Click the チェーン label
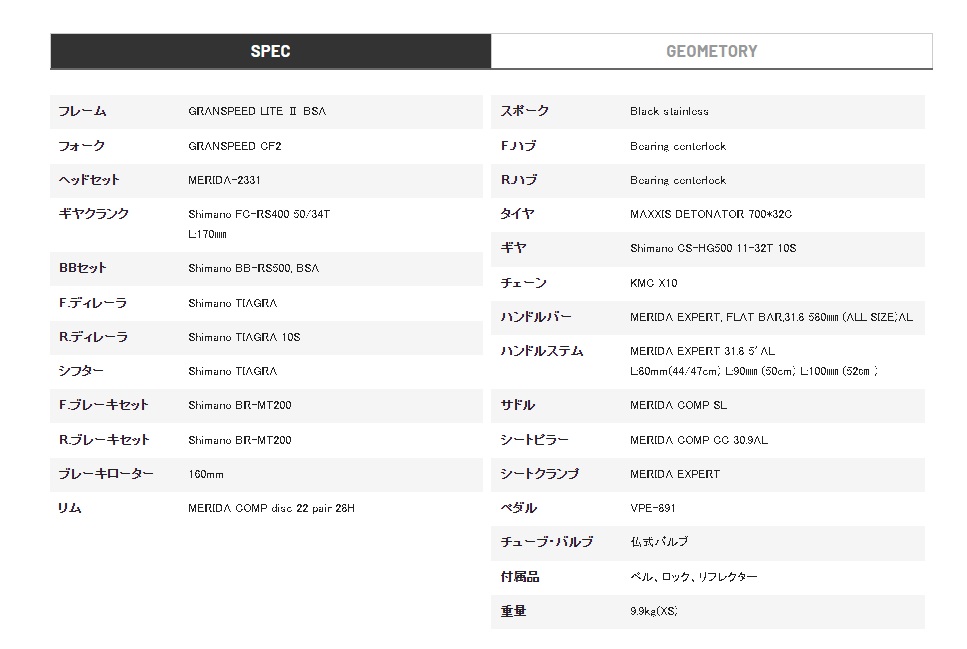 (x=523, y=283)
